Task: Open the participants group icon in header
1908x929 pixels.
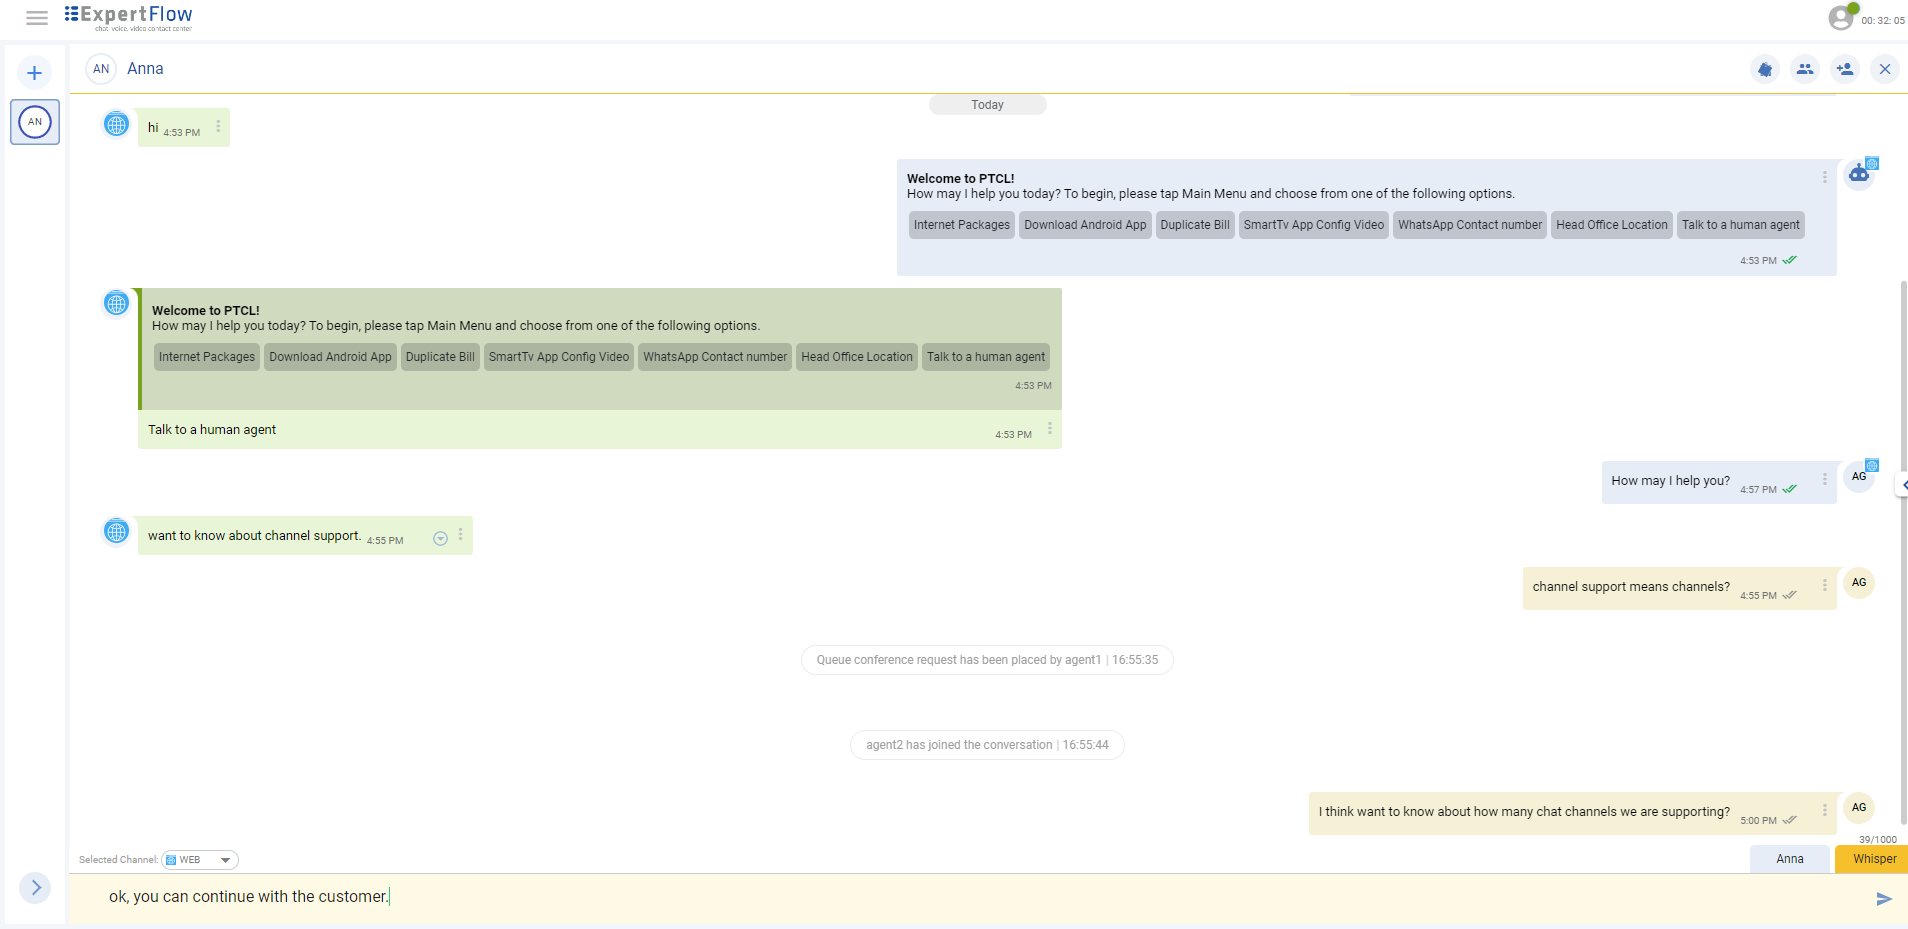Action: click(x=1805, y=69)
